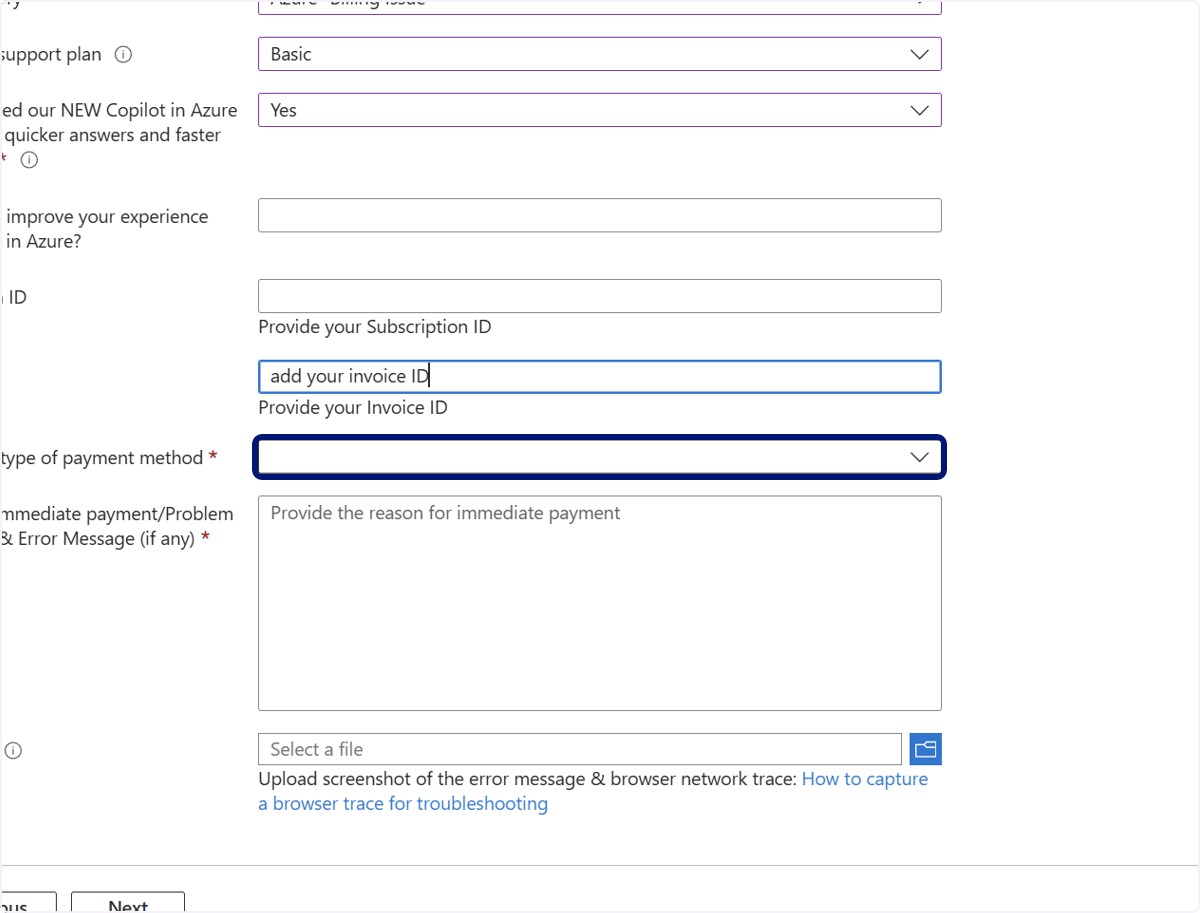Image resolution: width=1200 pixels, height=913 pixels.
Task: Click the Invoice ID input field
Action: [x=599, y=376]
